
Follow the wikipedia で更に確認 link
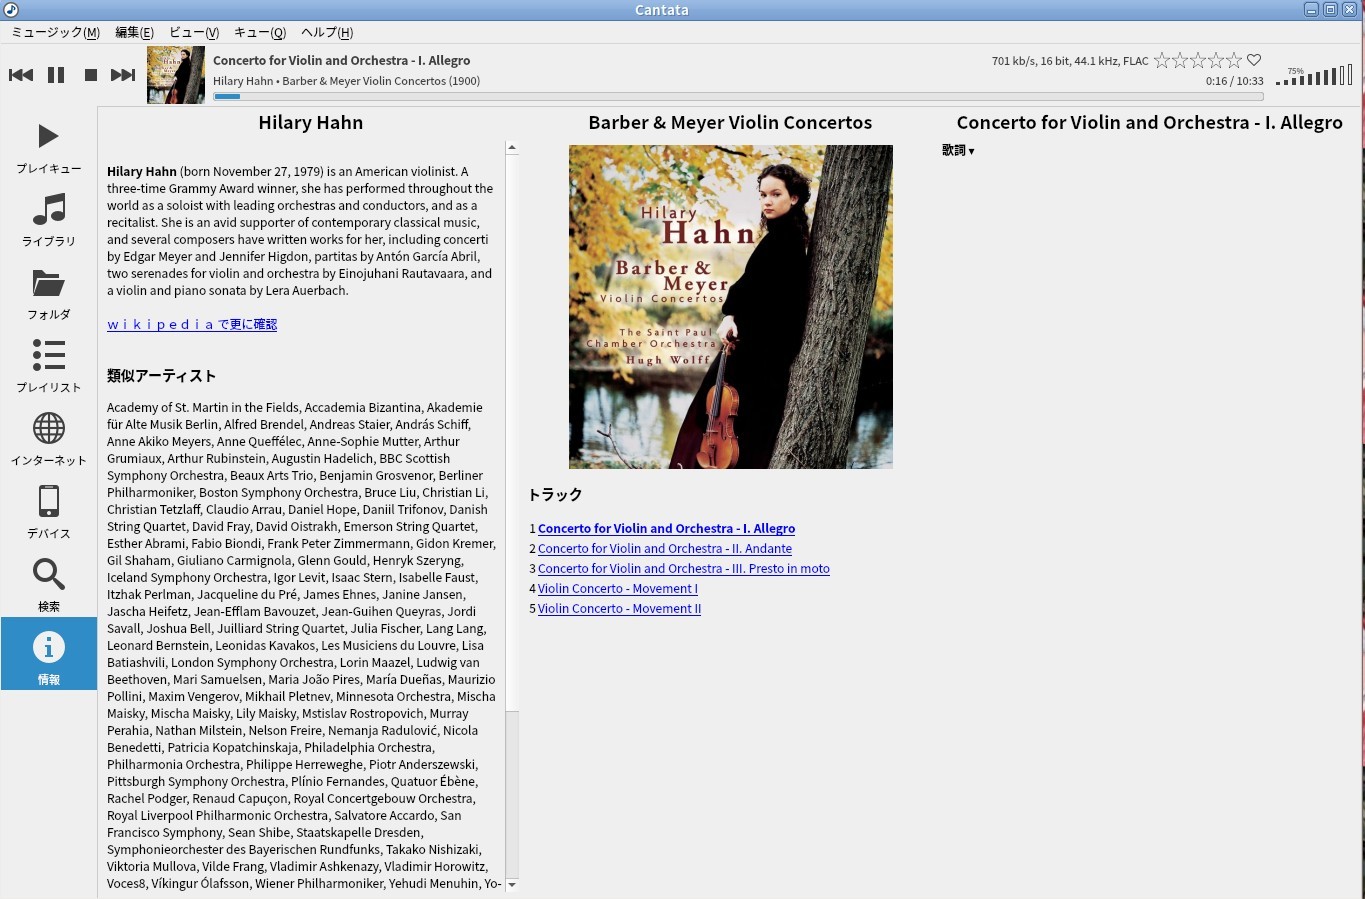[192, 324]
